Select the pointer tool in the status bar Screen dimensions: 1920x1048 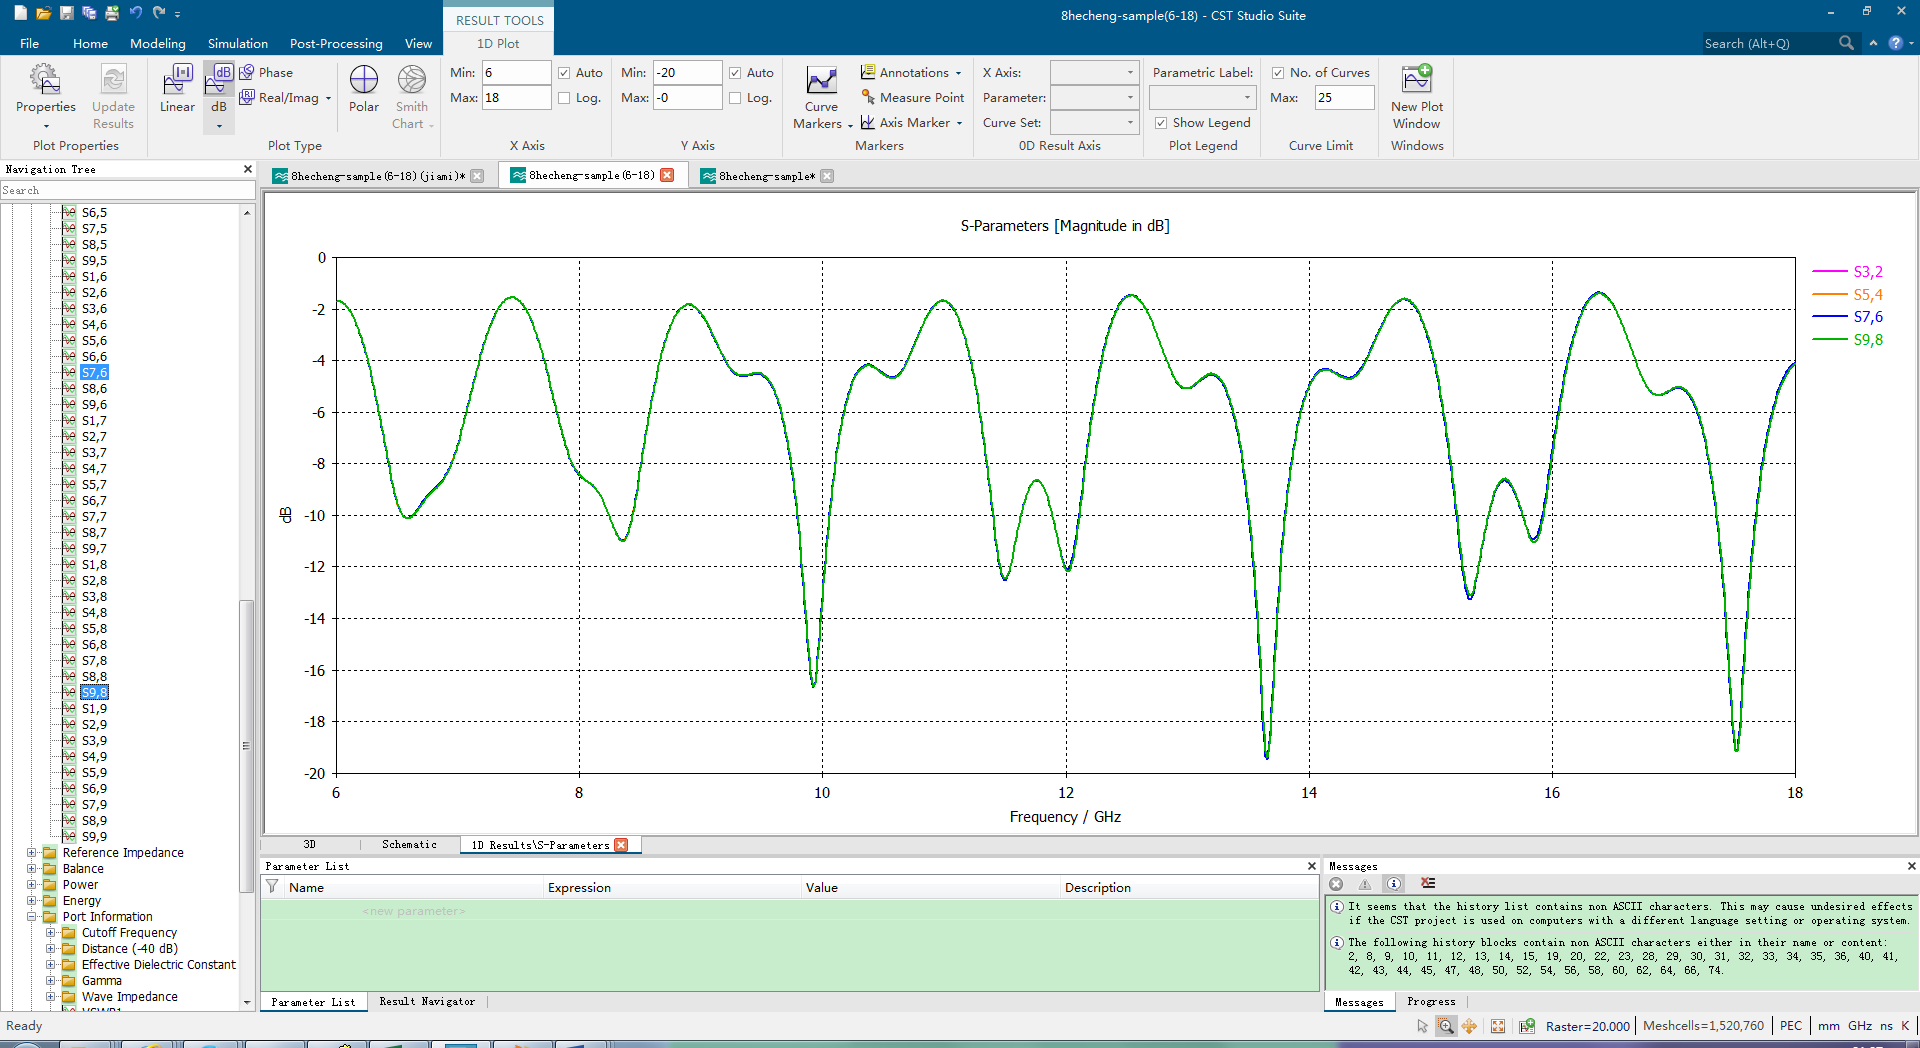(x=1422, y=1026)
